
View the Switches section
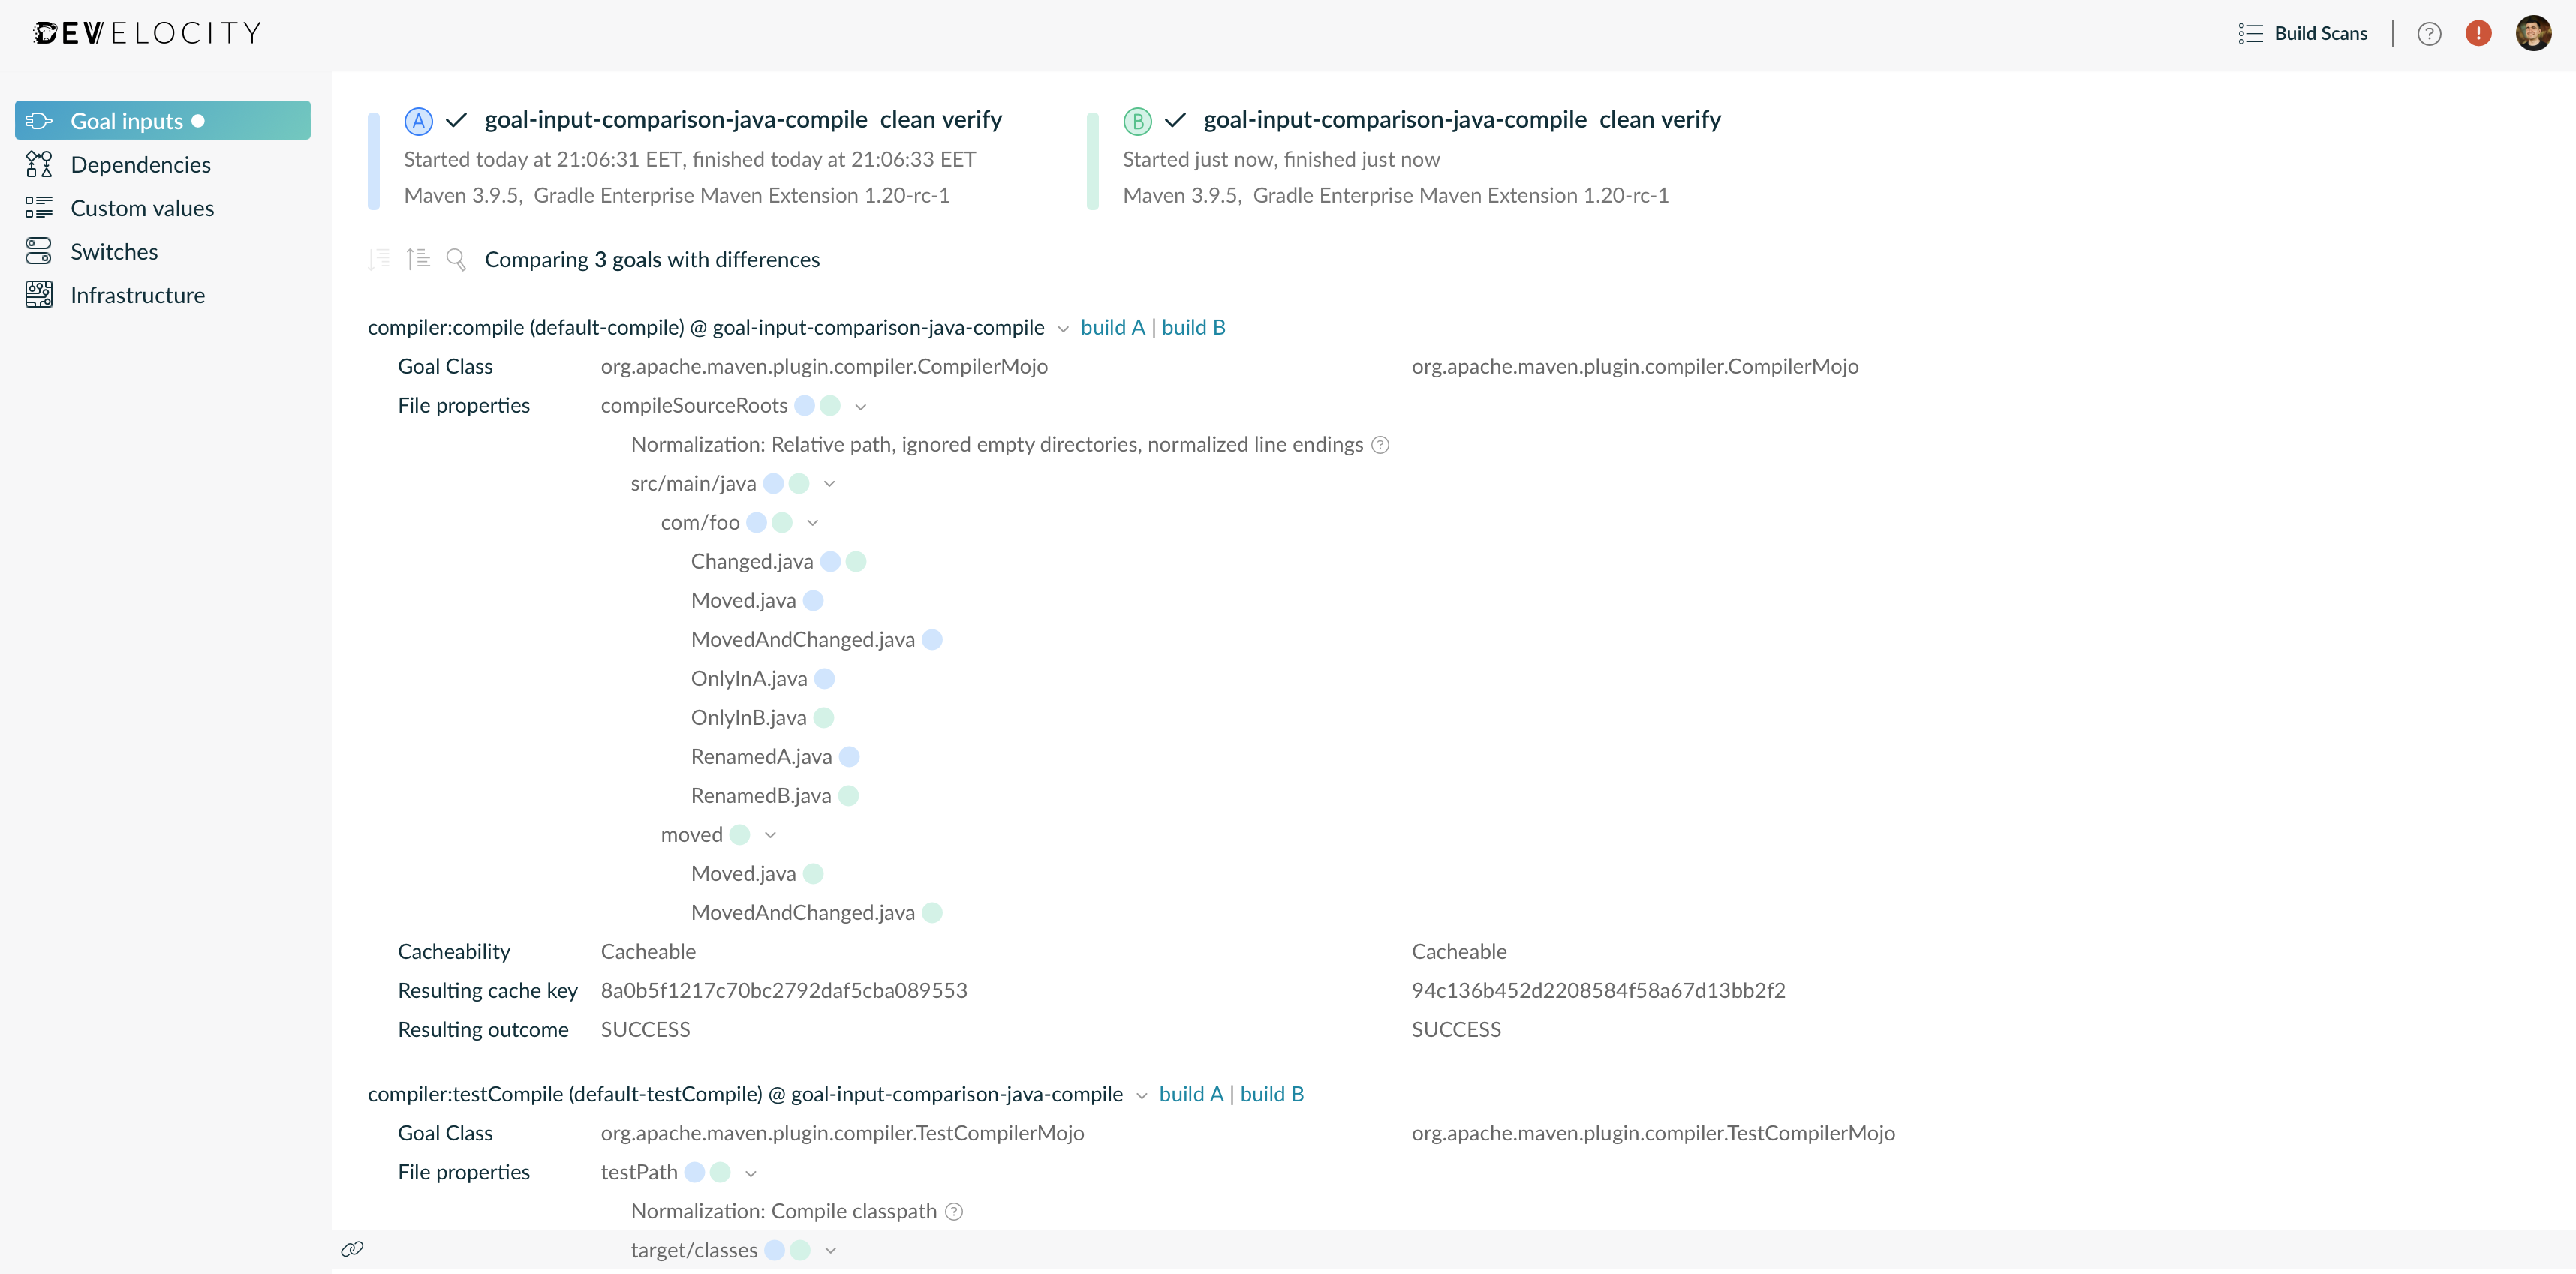coord(113,251)
